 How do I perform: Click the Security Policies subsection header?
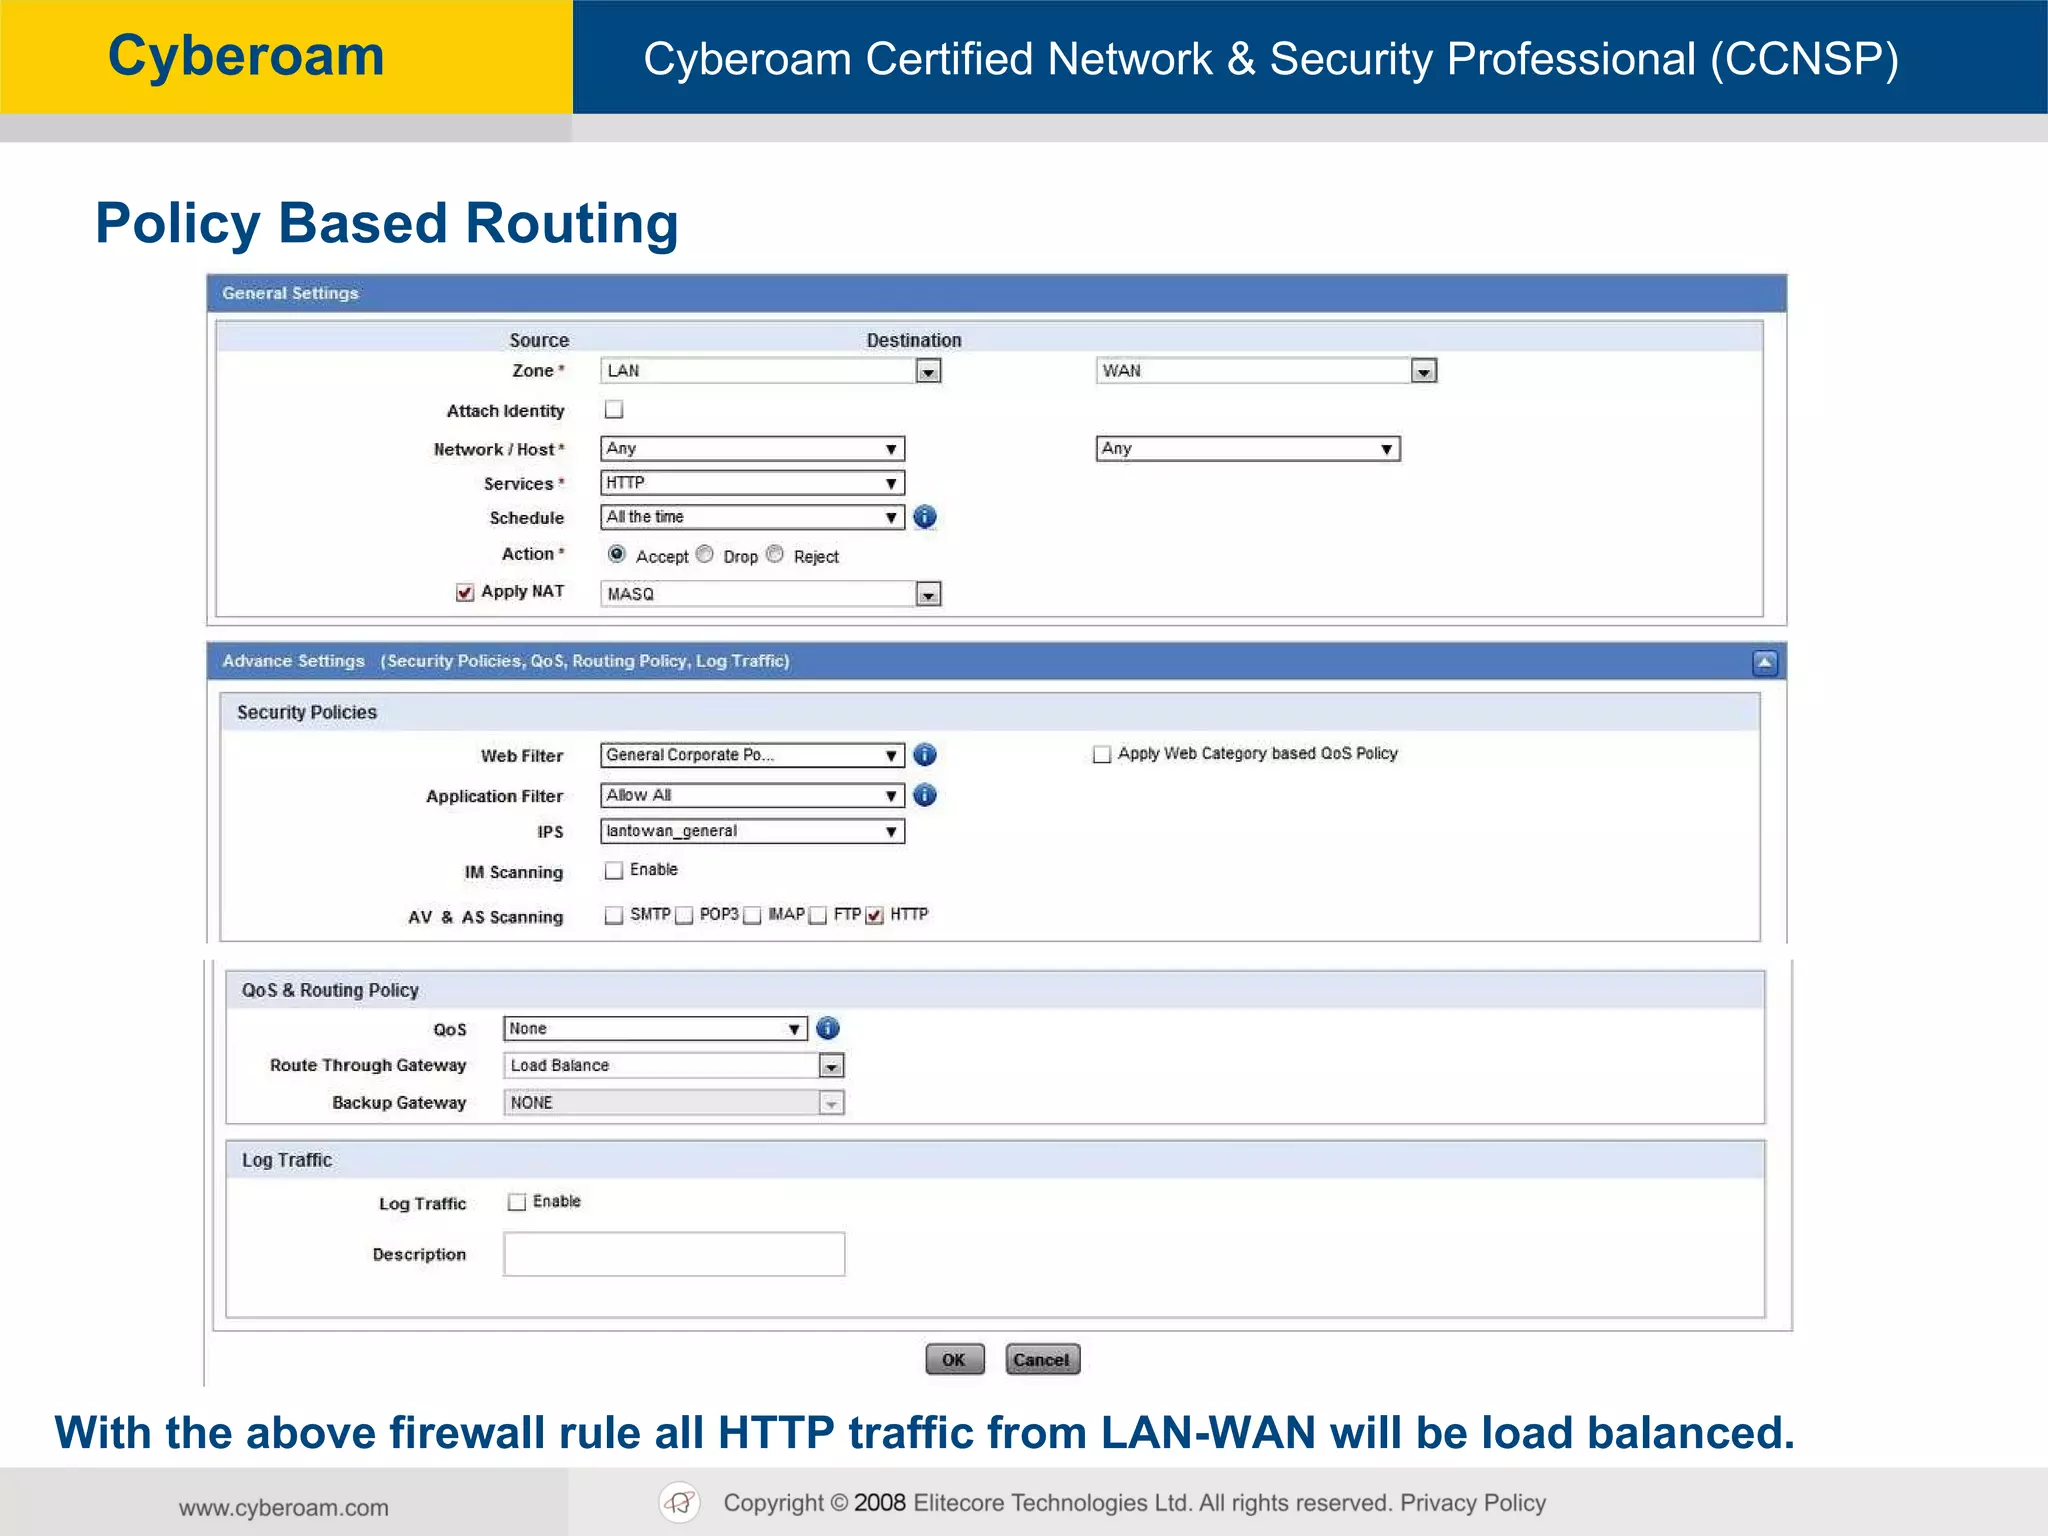[x=989, y=712]
